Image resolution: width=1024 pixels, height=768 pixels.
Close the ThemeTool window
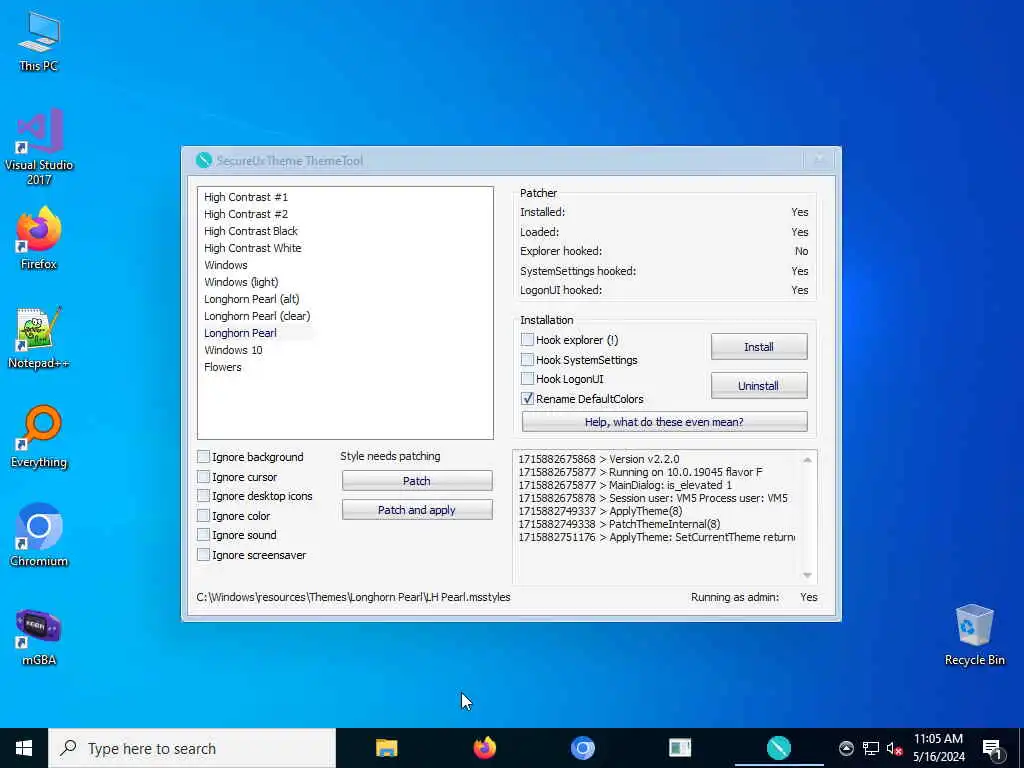[x=819, y=159]
